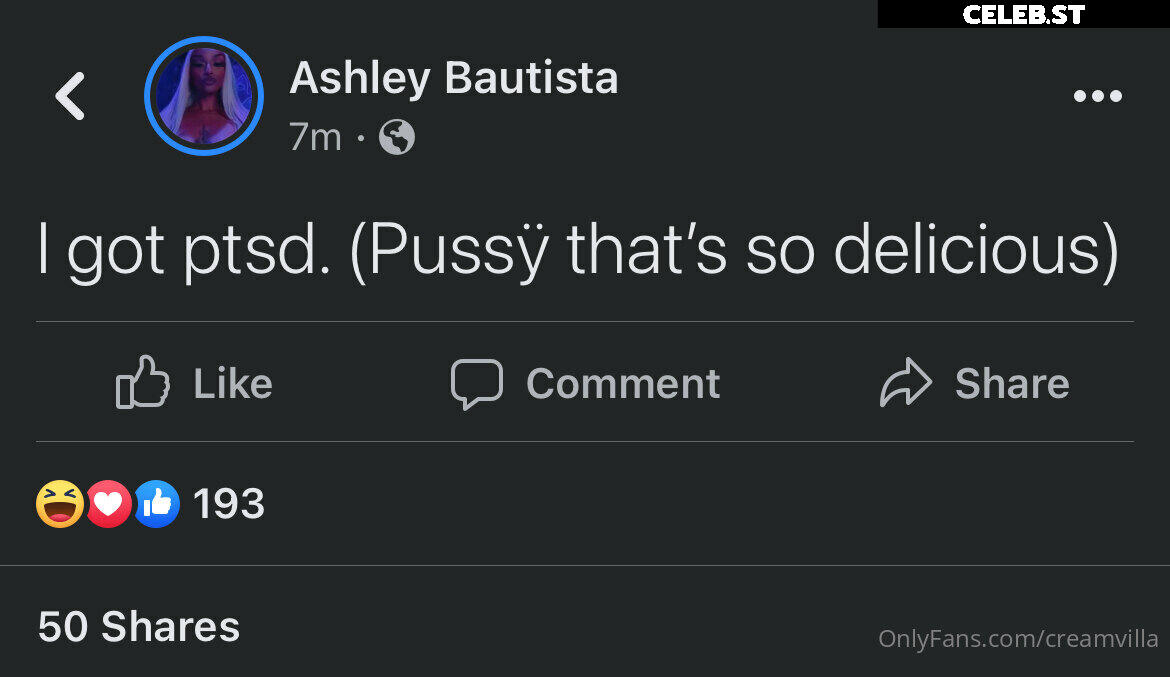1170x677 pixels.
Task: Tap the Share button label
Action: [1012, 384]
